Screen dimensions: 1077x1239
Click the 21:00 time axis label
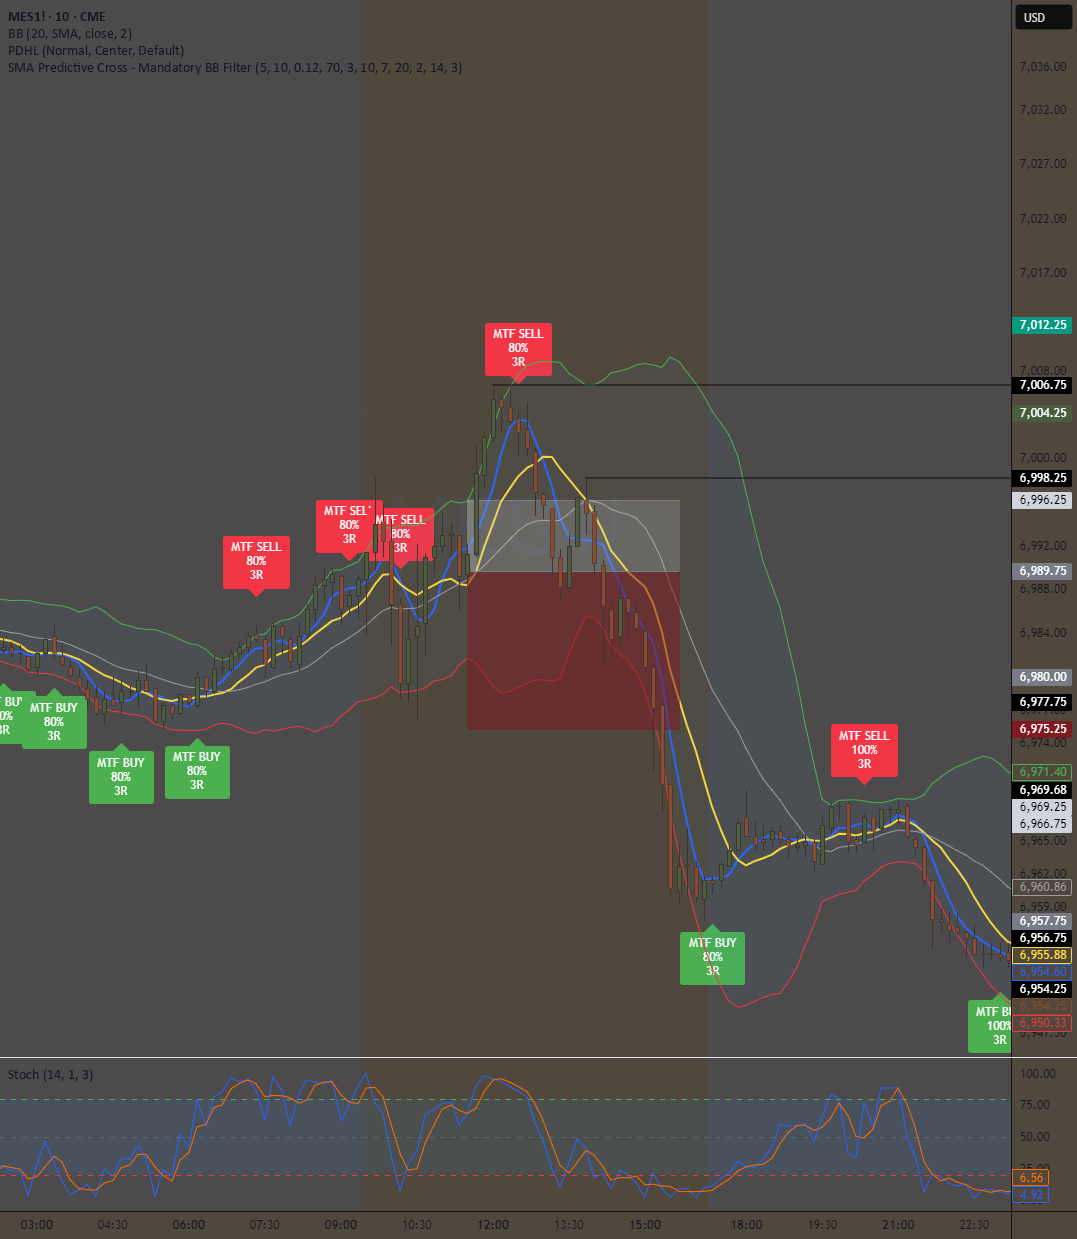tap(898, 1225)
